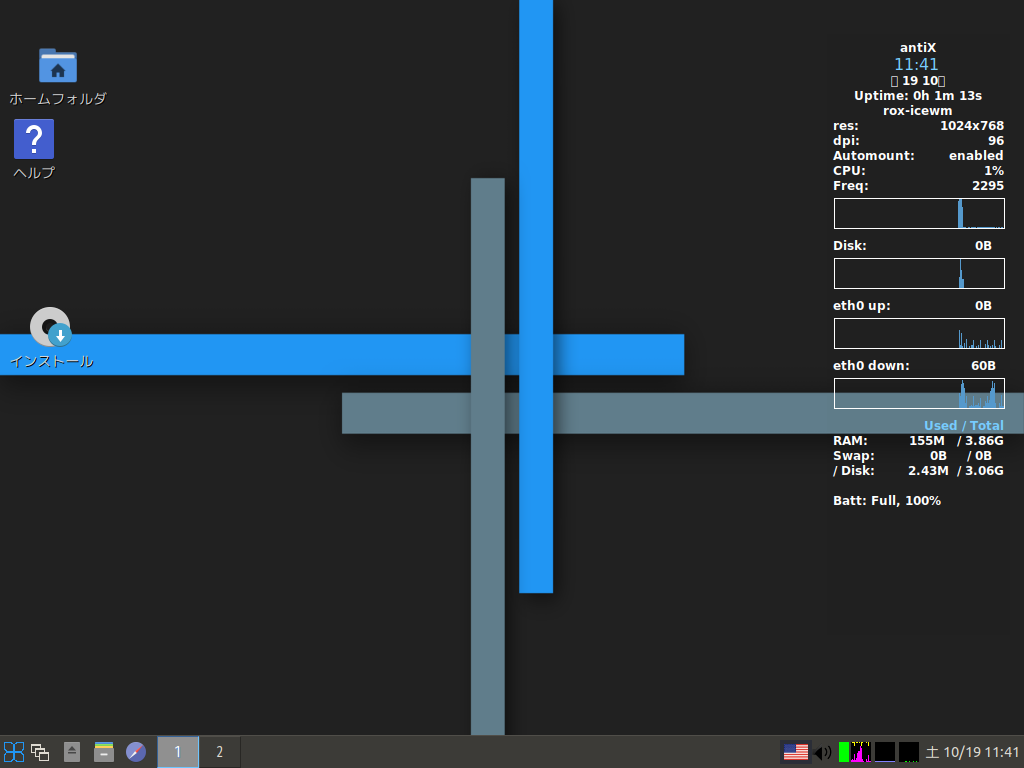Open the file manager drawer icon
Screen dimensions: 1024x768
tap(104, 752)
